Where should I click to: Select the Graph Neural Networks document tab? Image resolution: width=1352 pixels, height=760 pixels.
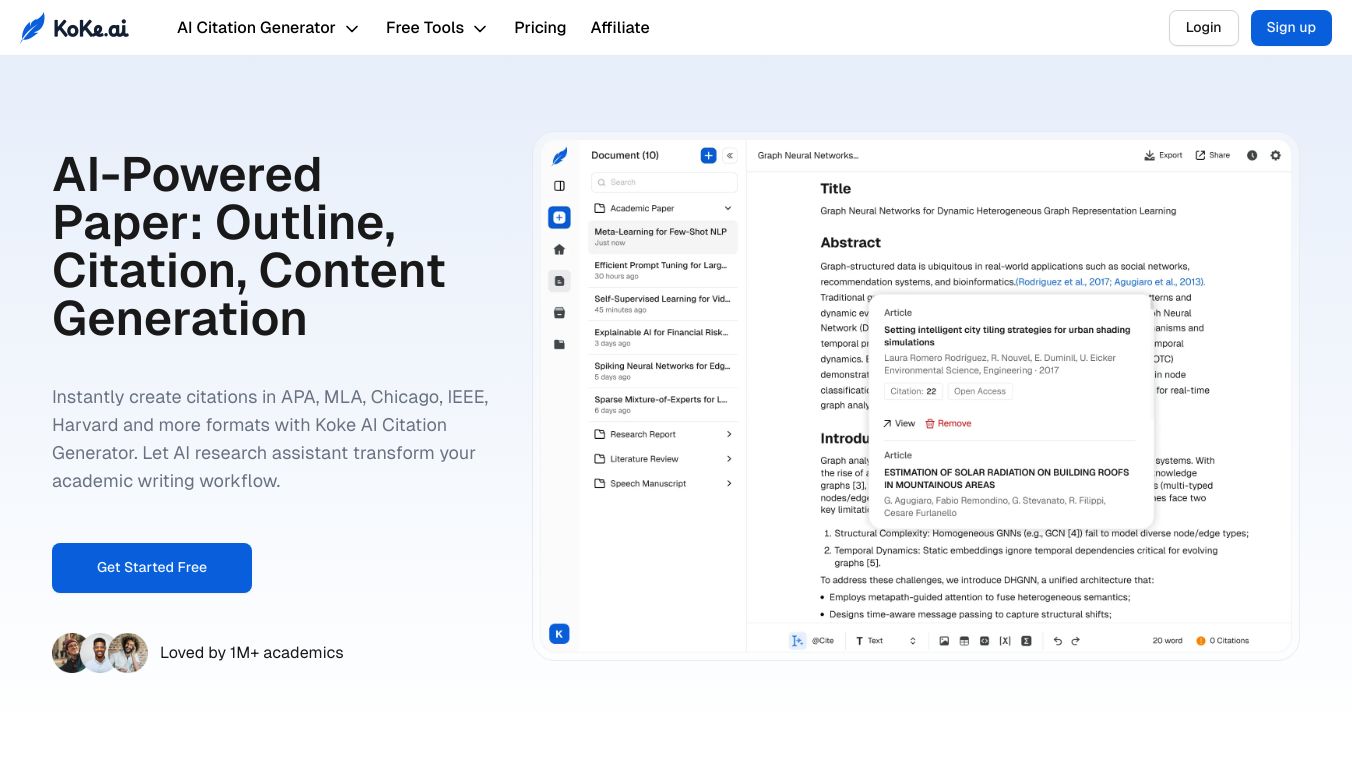click(808, 156)
